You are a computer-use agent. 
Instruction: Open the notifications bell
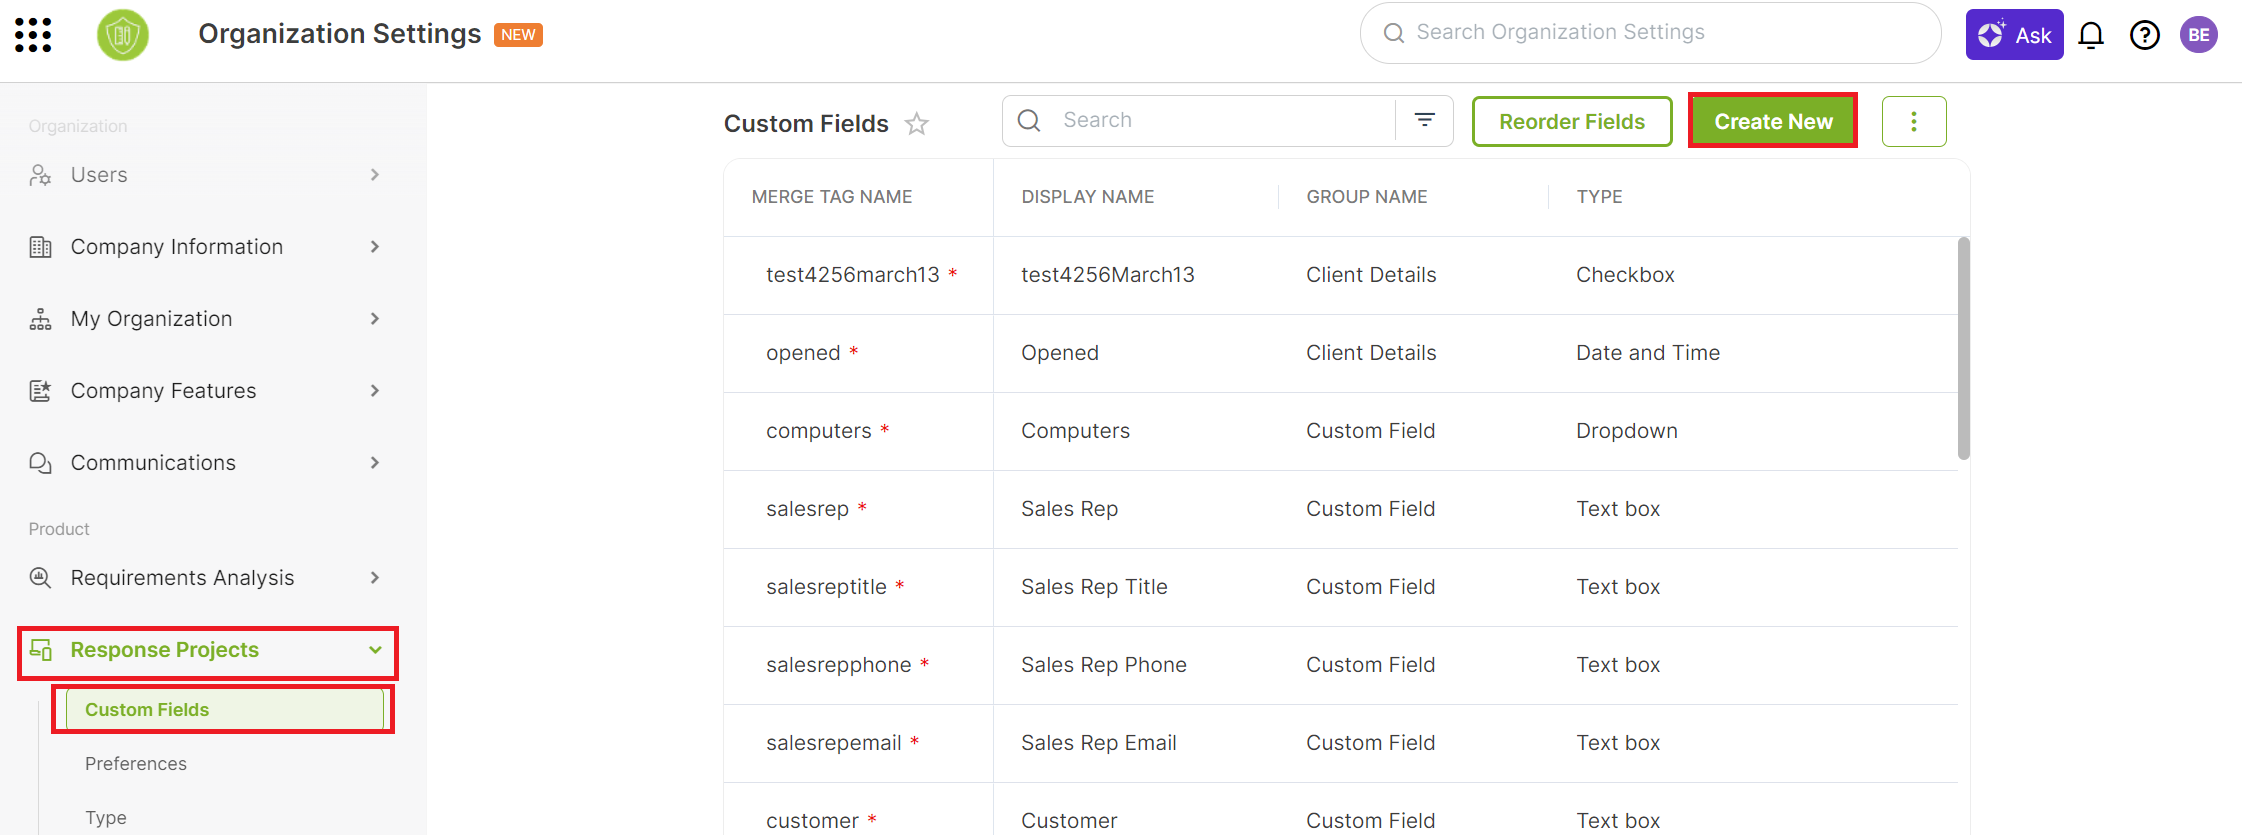[x=2091, y=35]
